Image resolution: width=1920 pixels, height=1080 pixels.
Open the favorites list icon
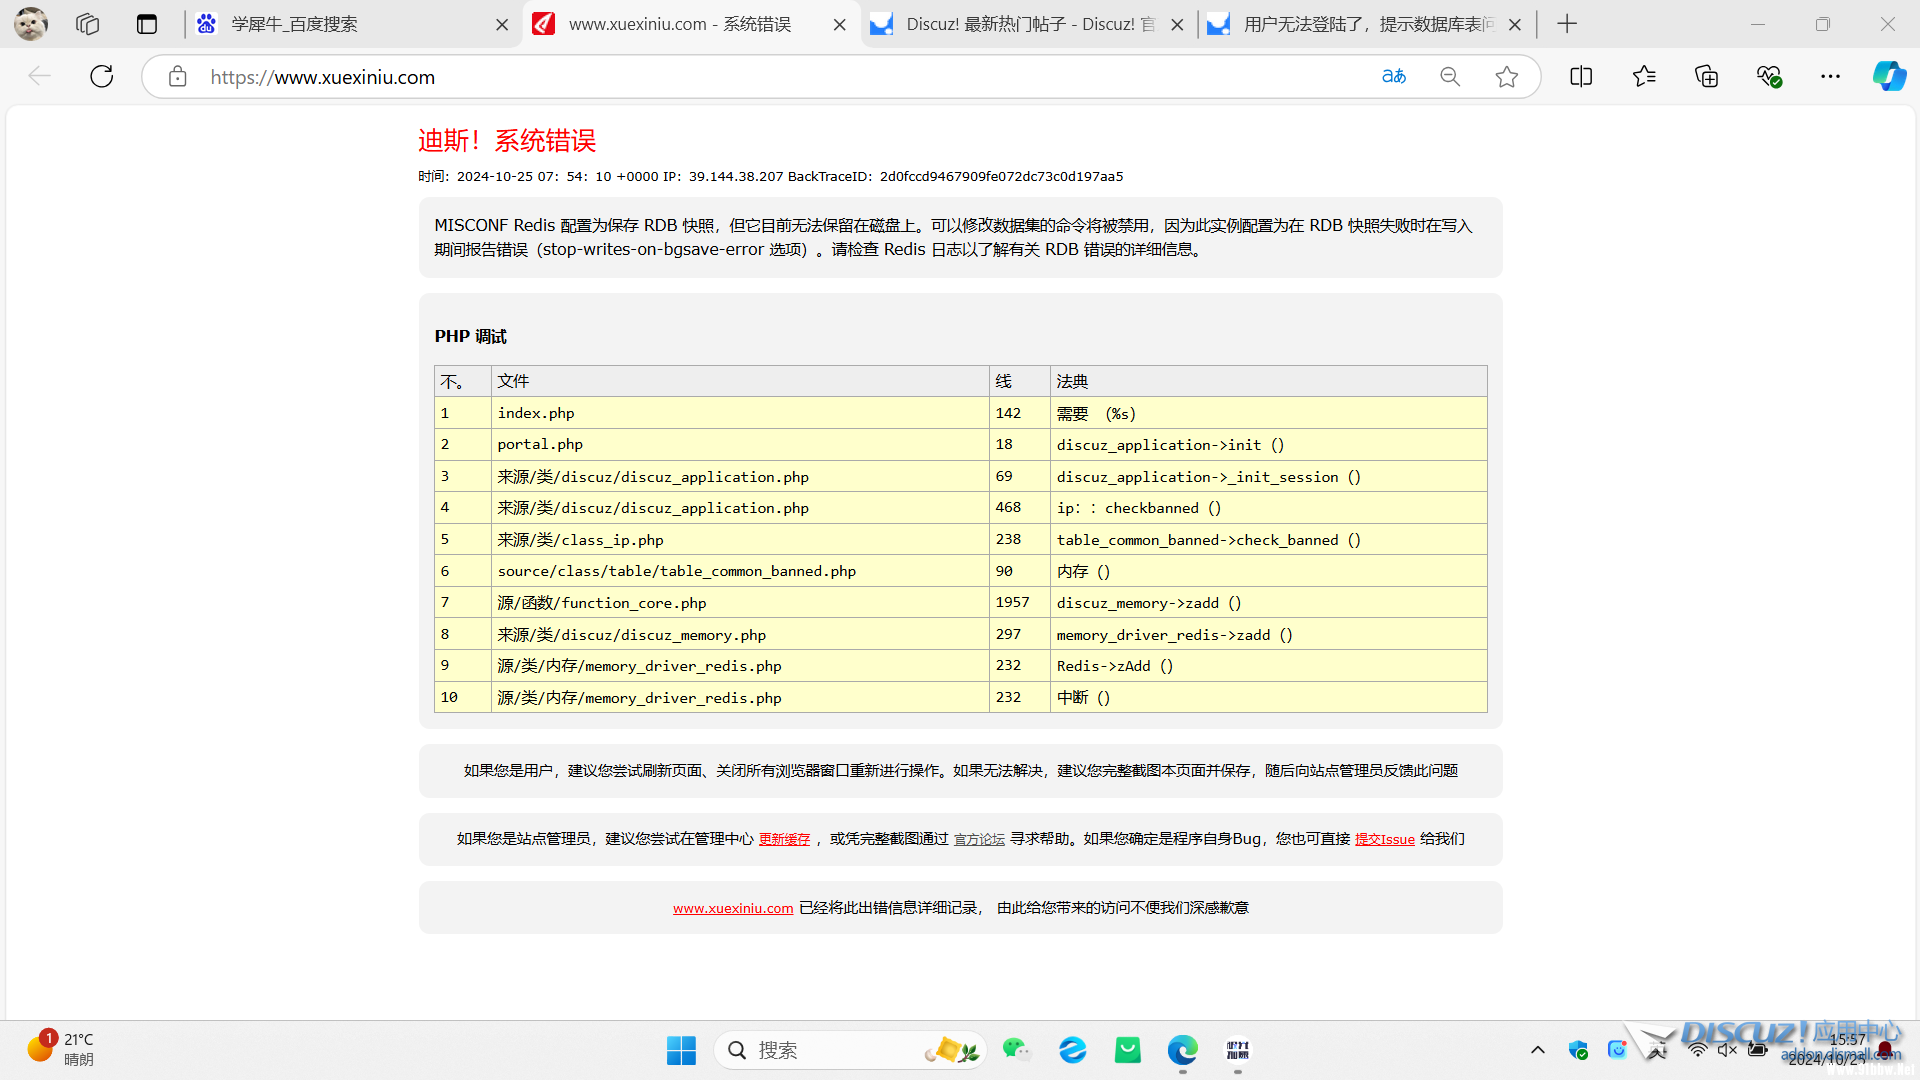1644,77
